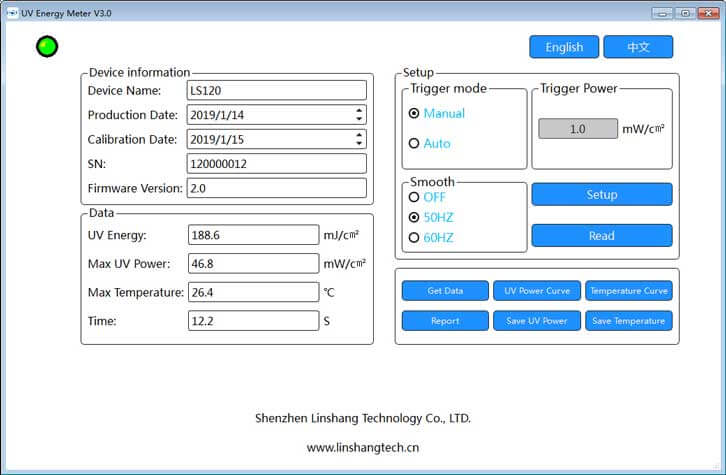
Task: Click Save Temperature button
Action: pyautogui.click(x=629, y=321)
